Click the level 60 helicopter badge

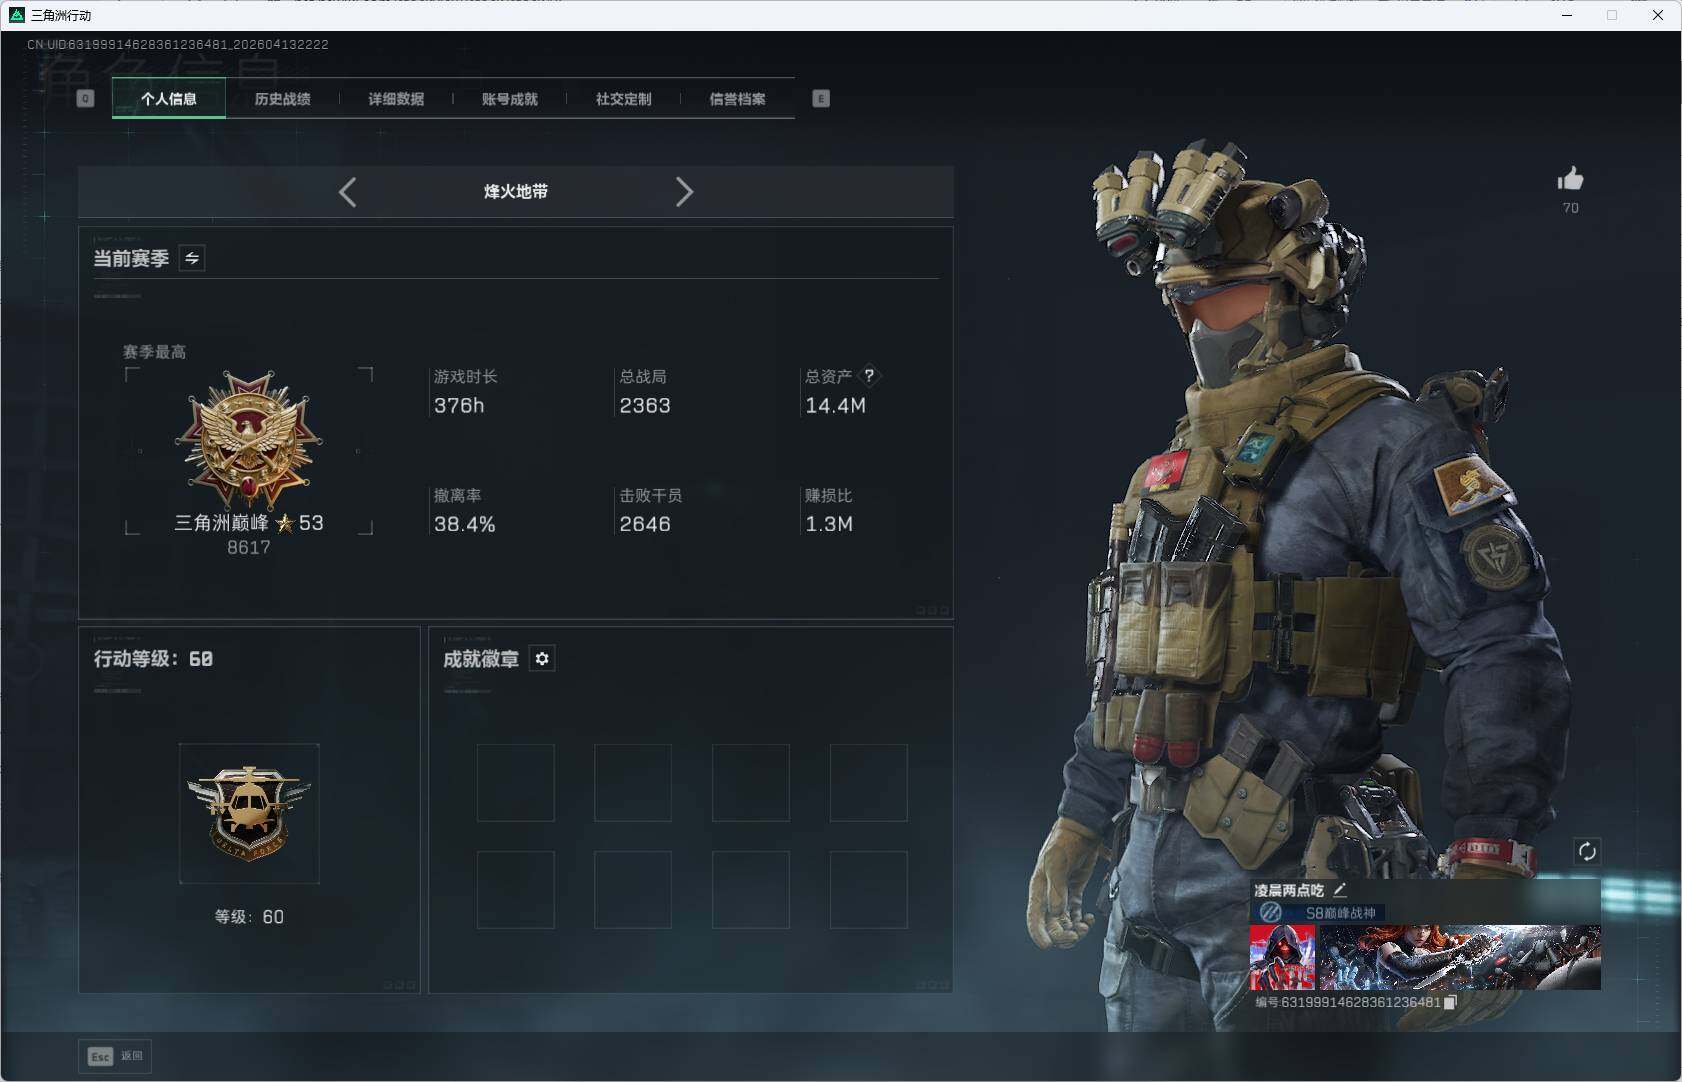[249, 813]
